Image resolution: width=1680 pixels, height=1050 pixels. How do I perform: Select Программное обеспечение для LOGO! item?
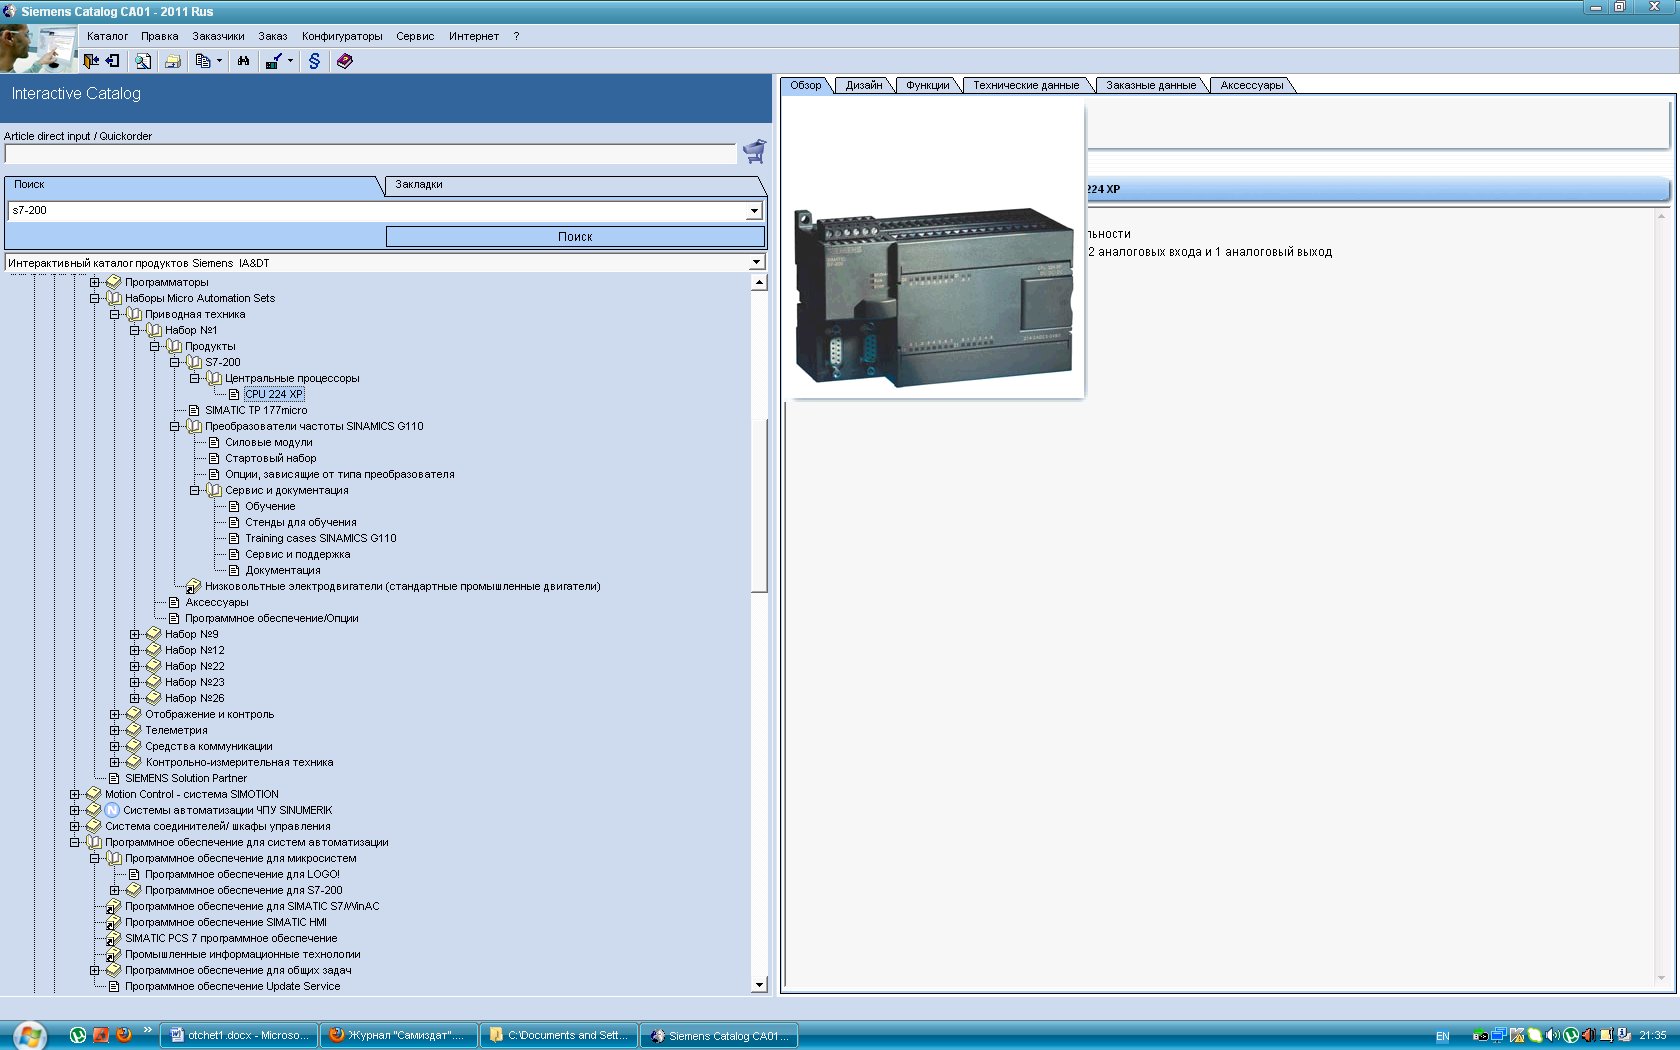(x=242, y=874)
